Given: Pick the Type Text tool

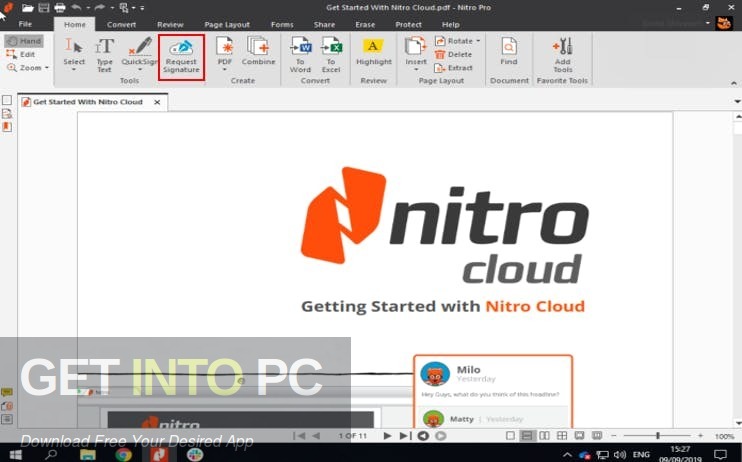Looking at the screenshot, I should coord(104,55).
